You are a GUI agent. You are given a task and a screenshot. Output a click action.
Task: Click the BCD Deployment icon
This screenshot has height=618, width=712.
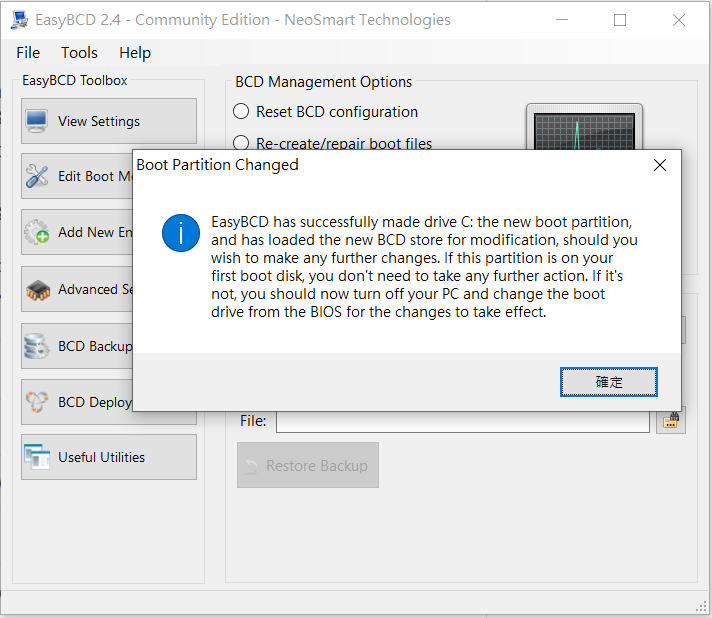(x=36, y=402)
